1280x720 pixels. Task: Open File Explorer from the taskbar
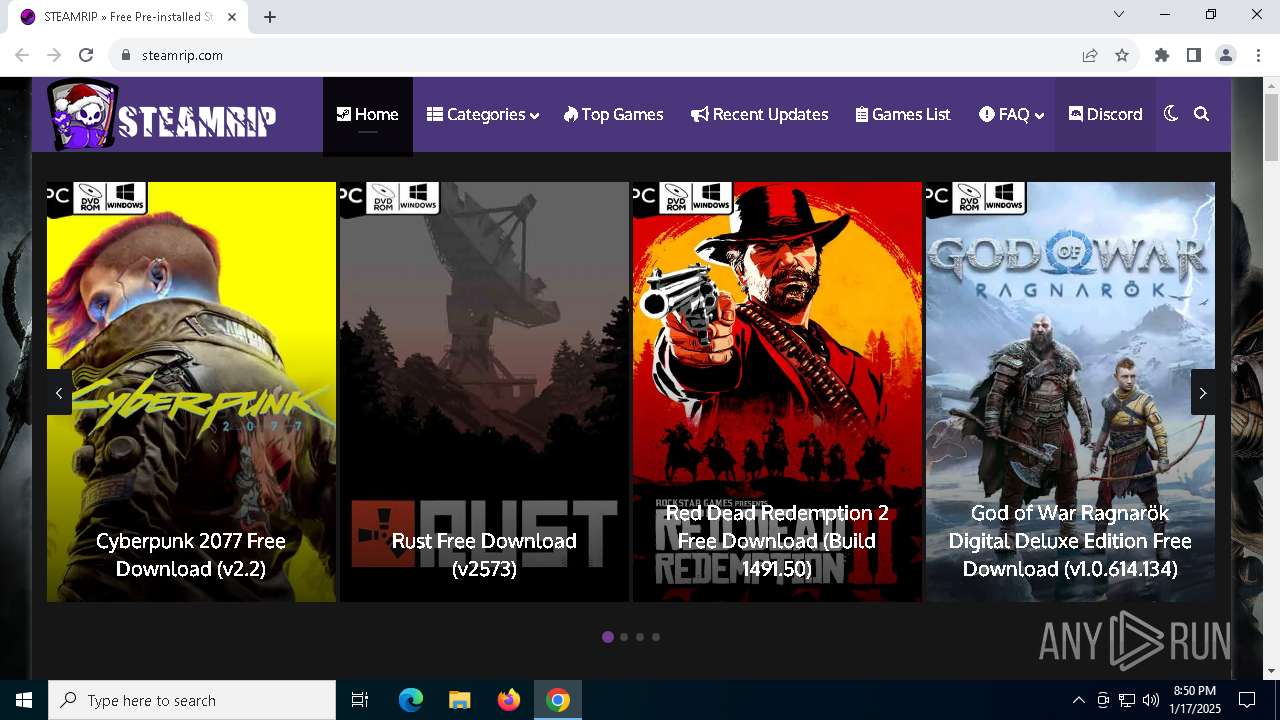[x=460, y=700]
